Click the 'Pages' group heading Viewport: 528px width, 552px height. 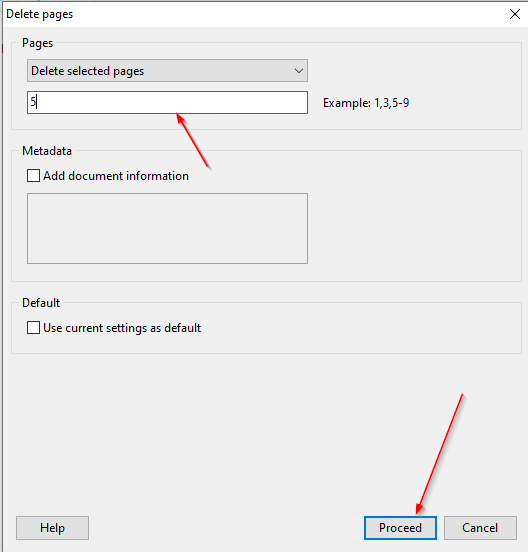[x=37, y=43]
